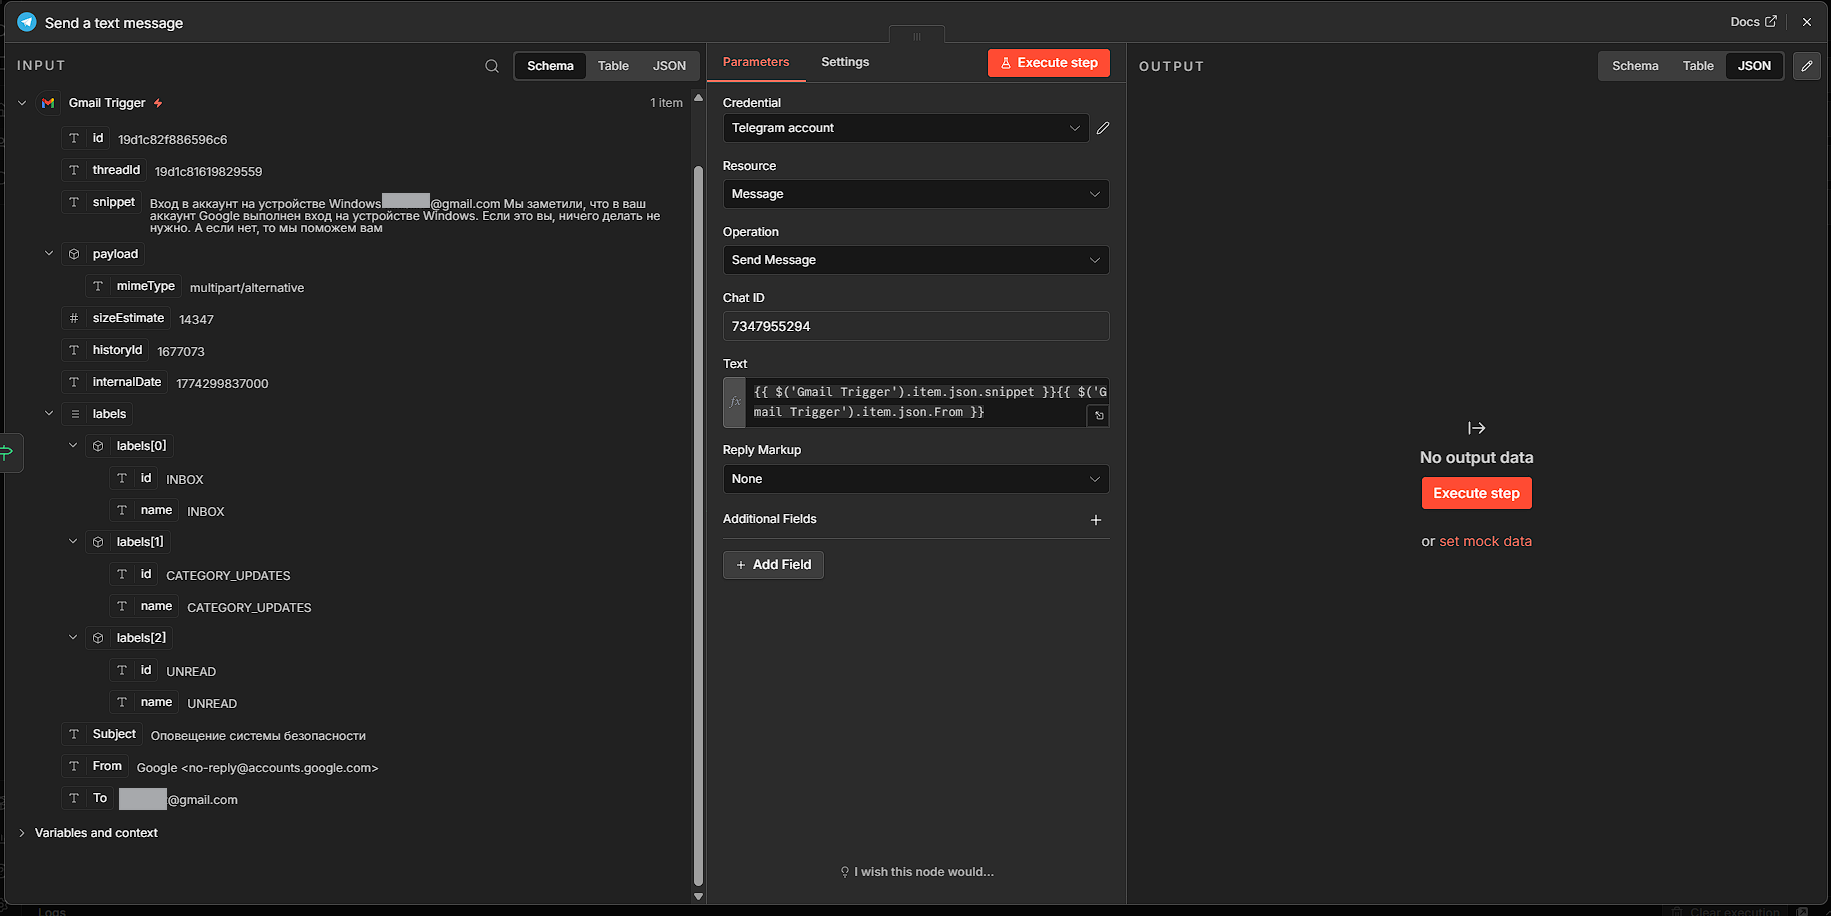
Task: Click the fx expression icon in Text field
Action: (735, 402)
